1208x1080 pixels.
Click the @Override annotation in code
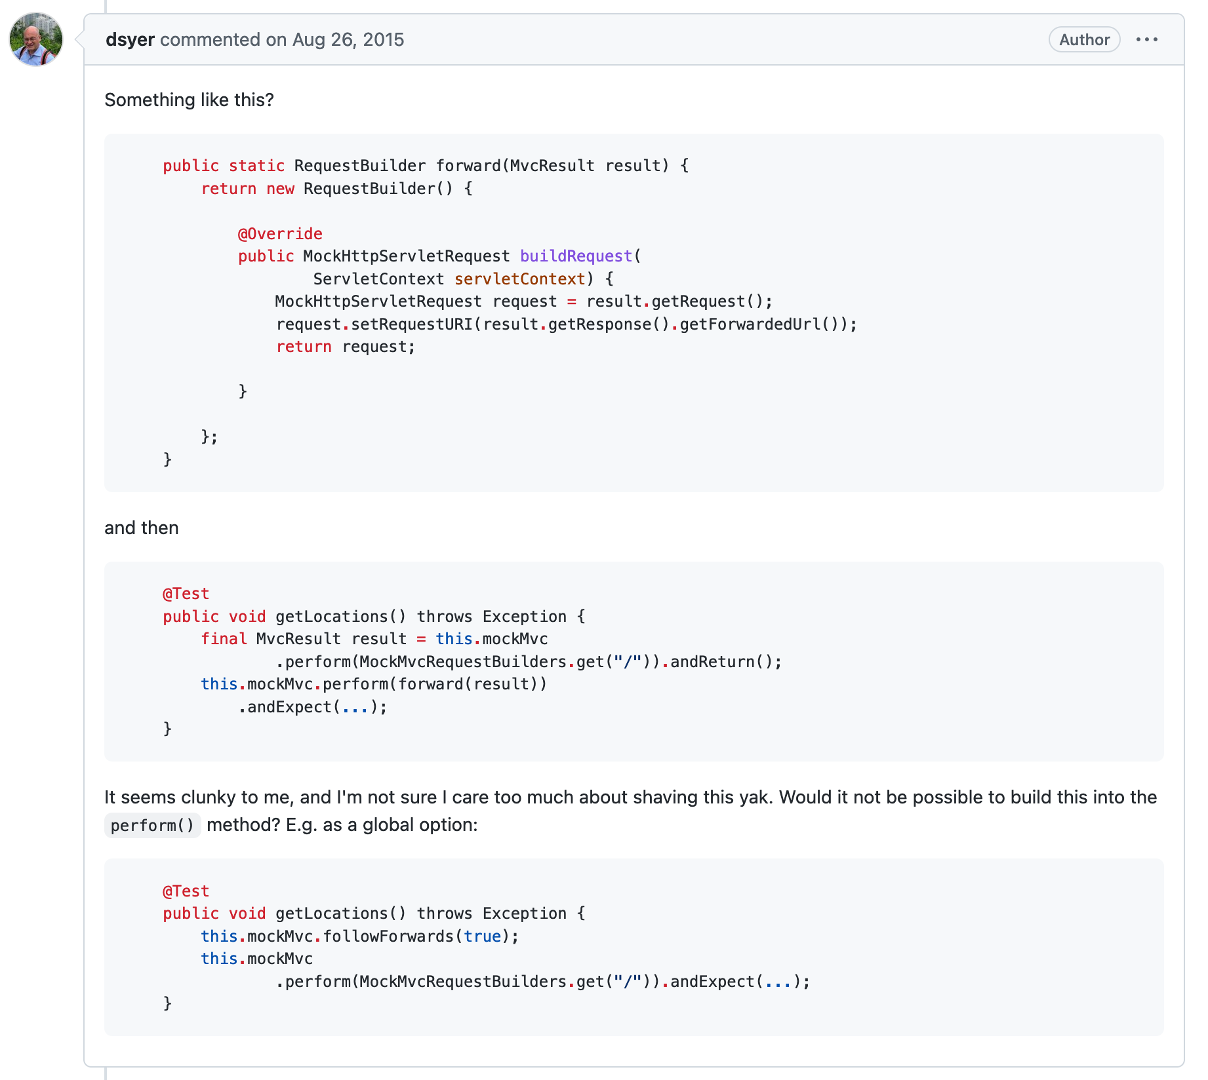[x=280, y=234]
